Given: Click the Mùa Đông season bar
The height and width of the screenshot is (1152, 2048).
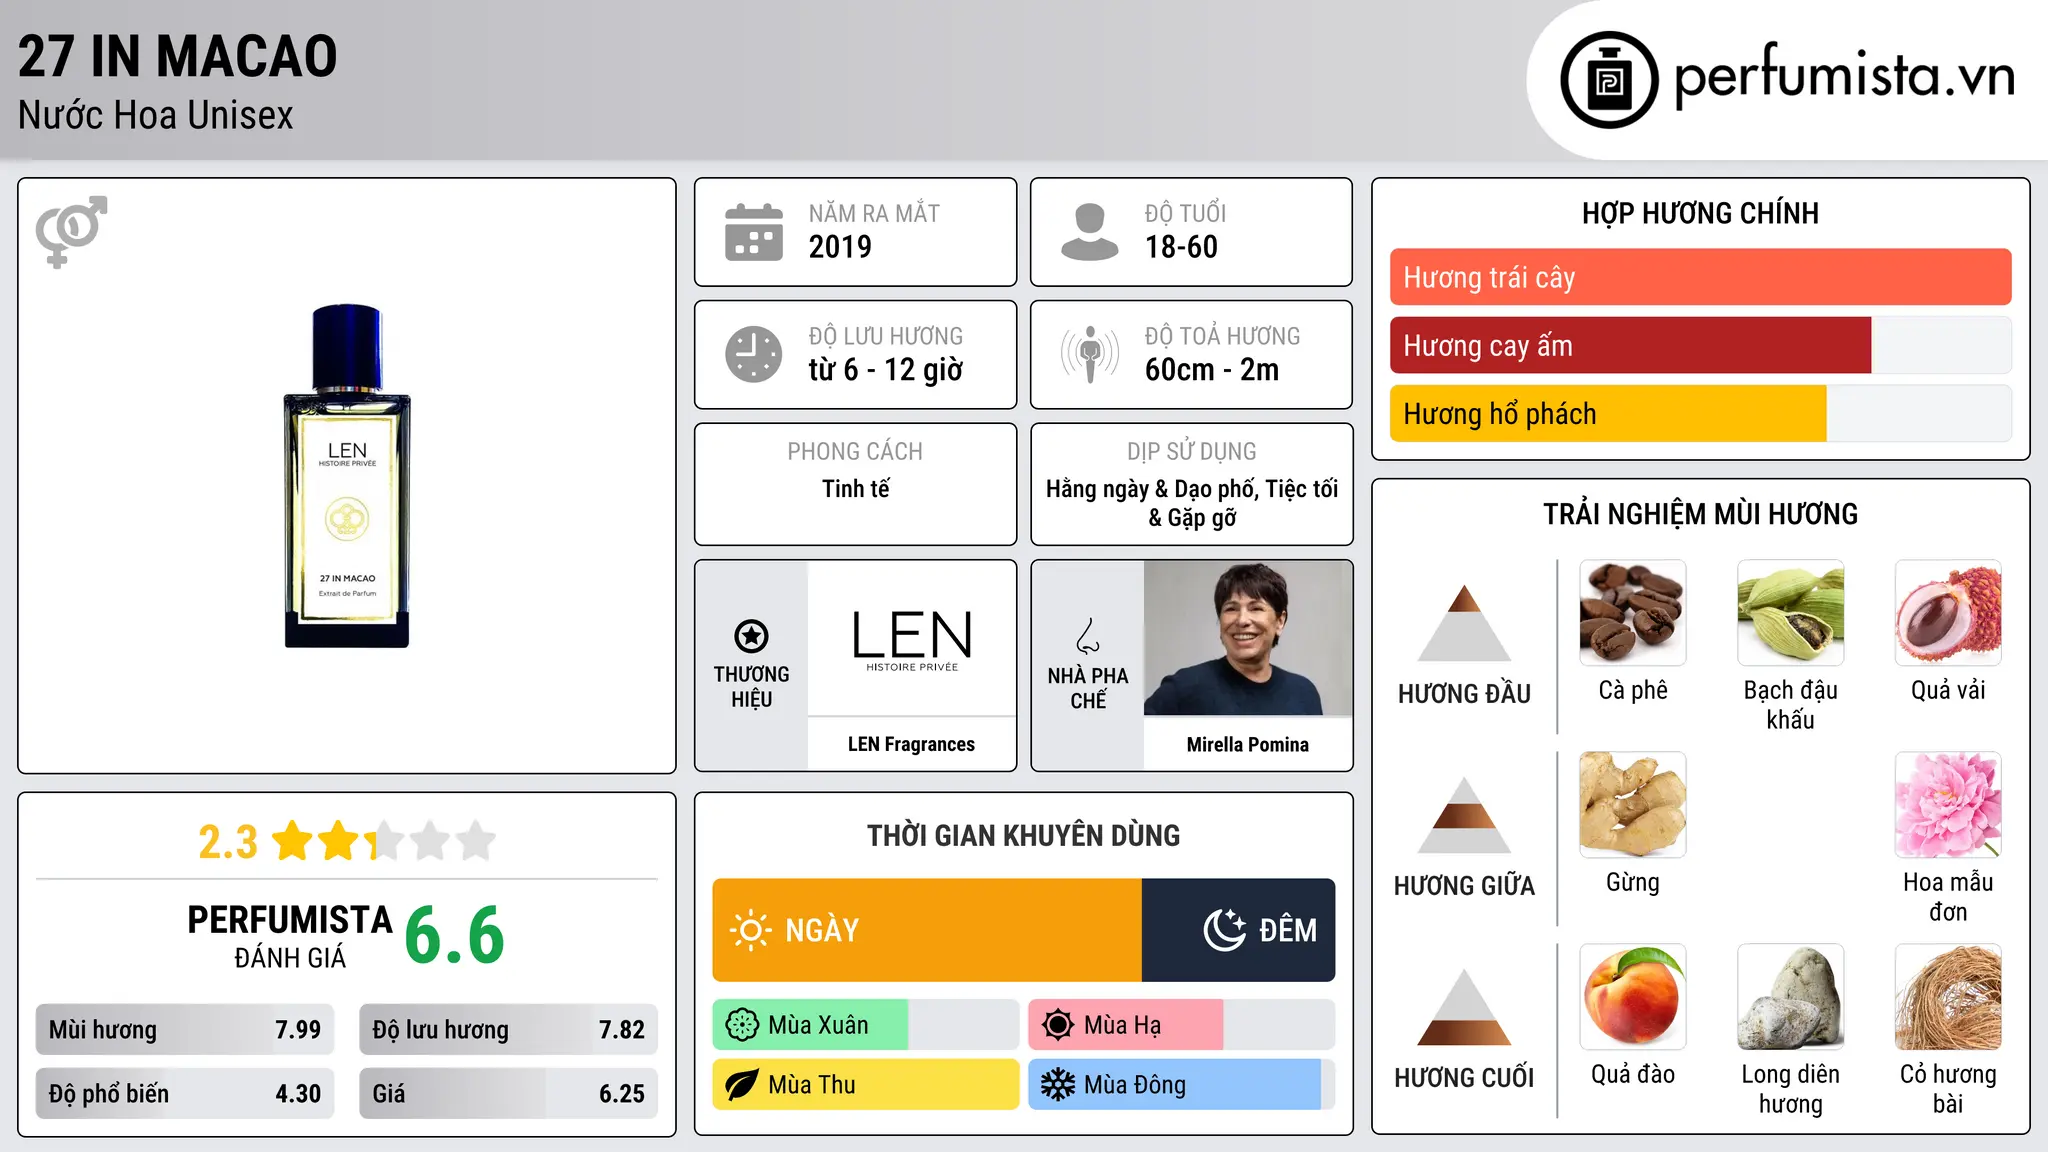Looking at the screenshot, I should point(1181,1085).
